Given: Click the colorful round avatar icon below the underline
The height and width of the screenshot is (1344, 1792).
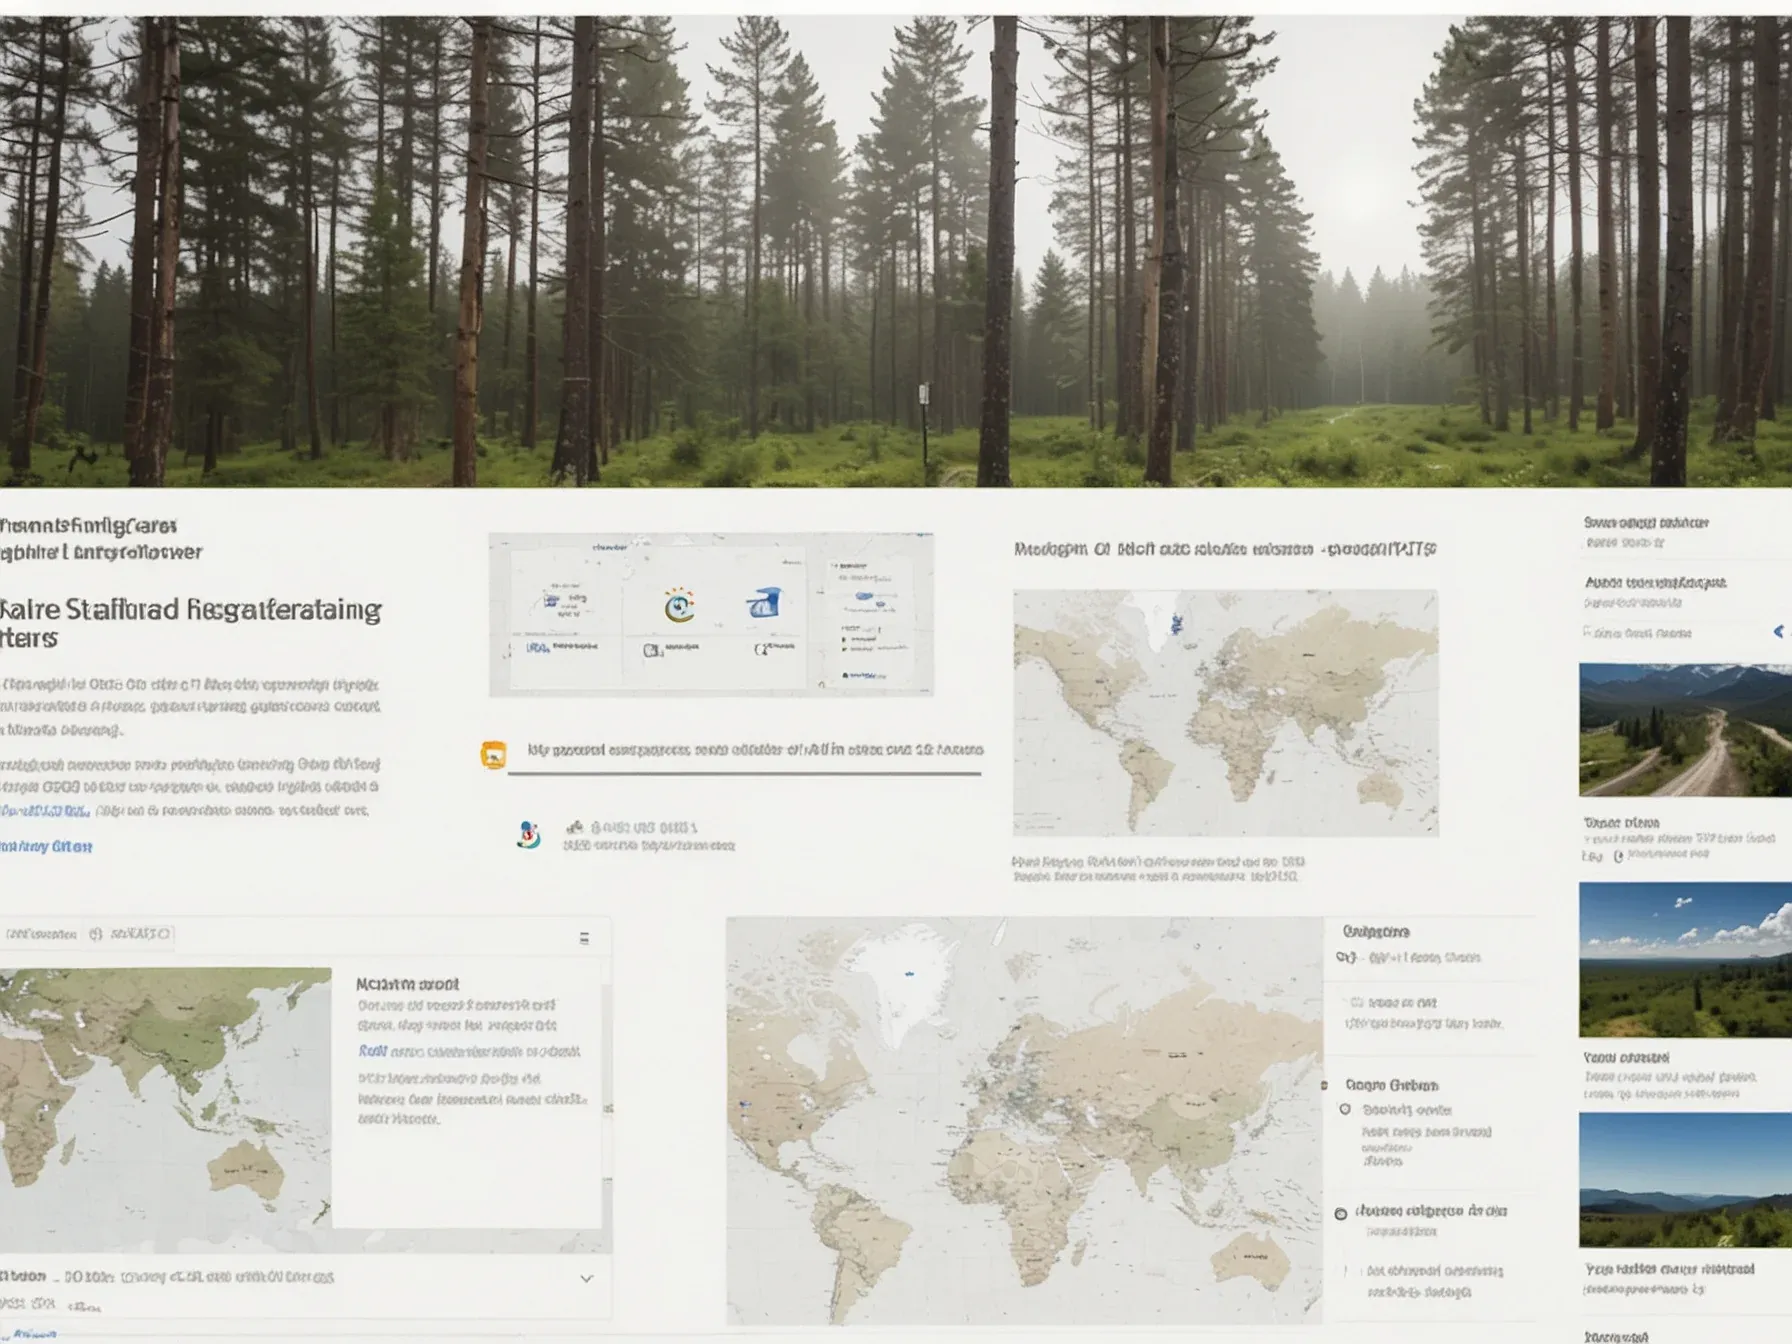Looking at the screenshot, I should [529, 835].
